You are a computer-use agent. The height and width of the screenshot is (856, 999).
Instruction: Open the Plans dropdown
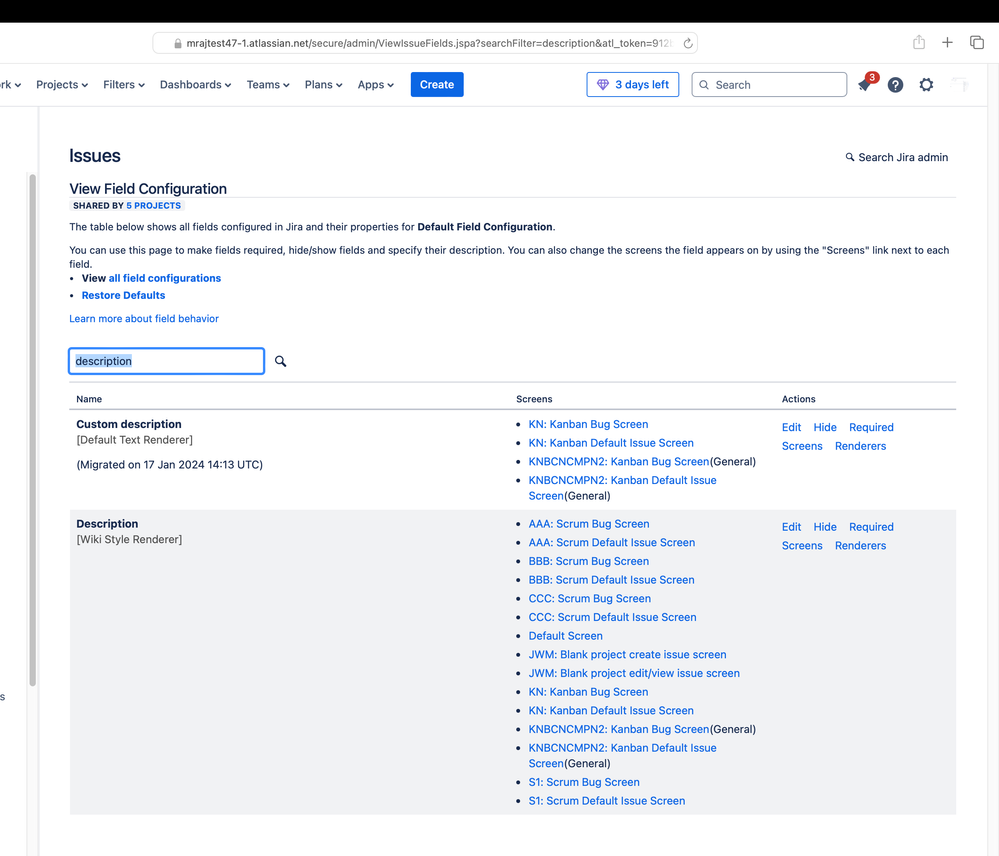[x=323, y=85]
